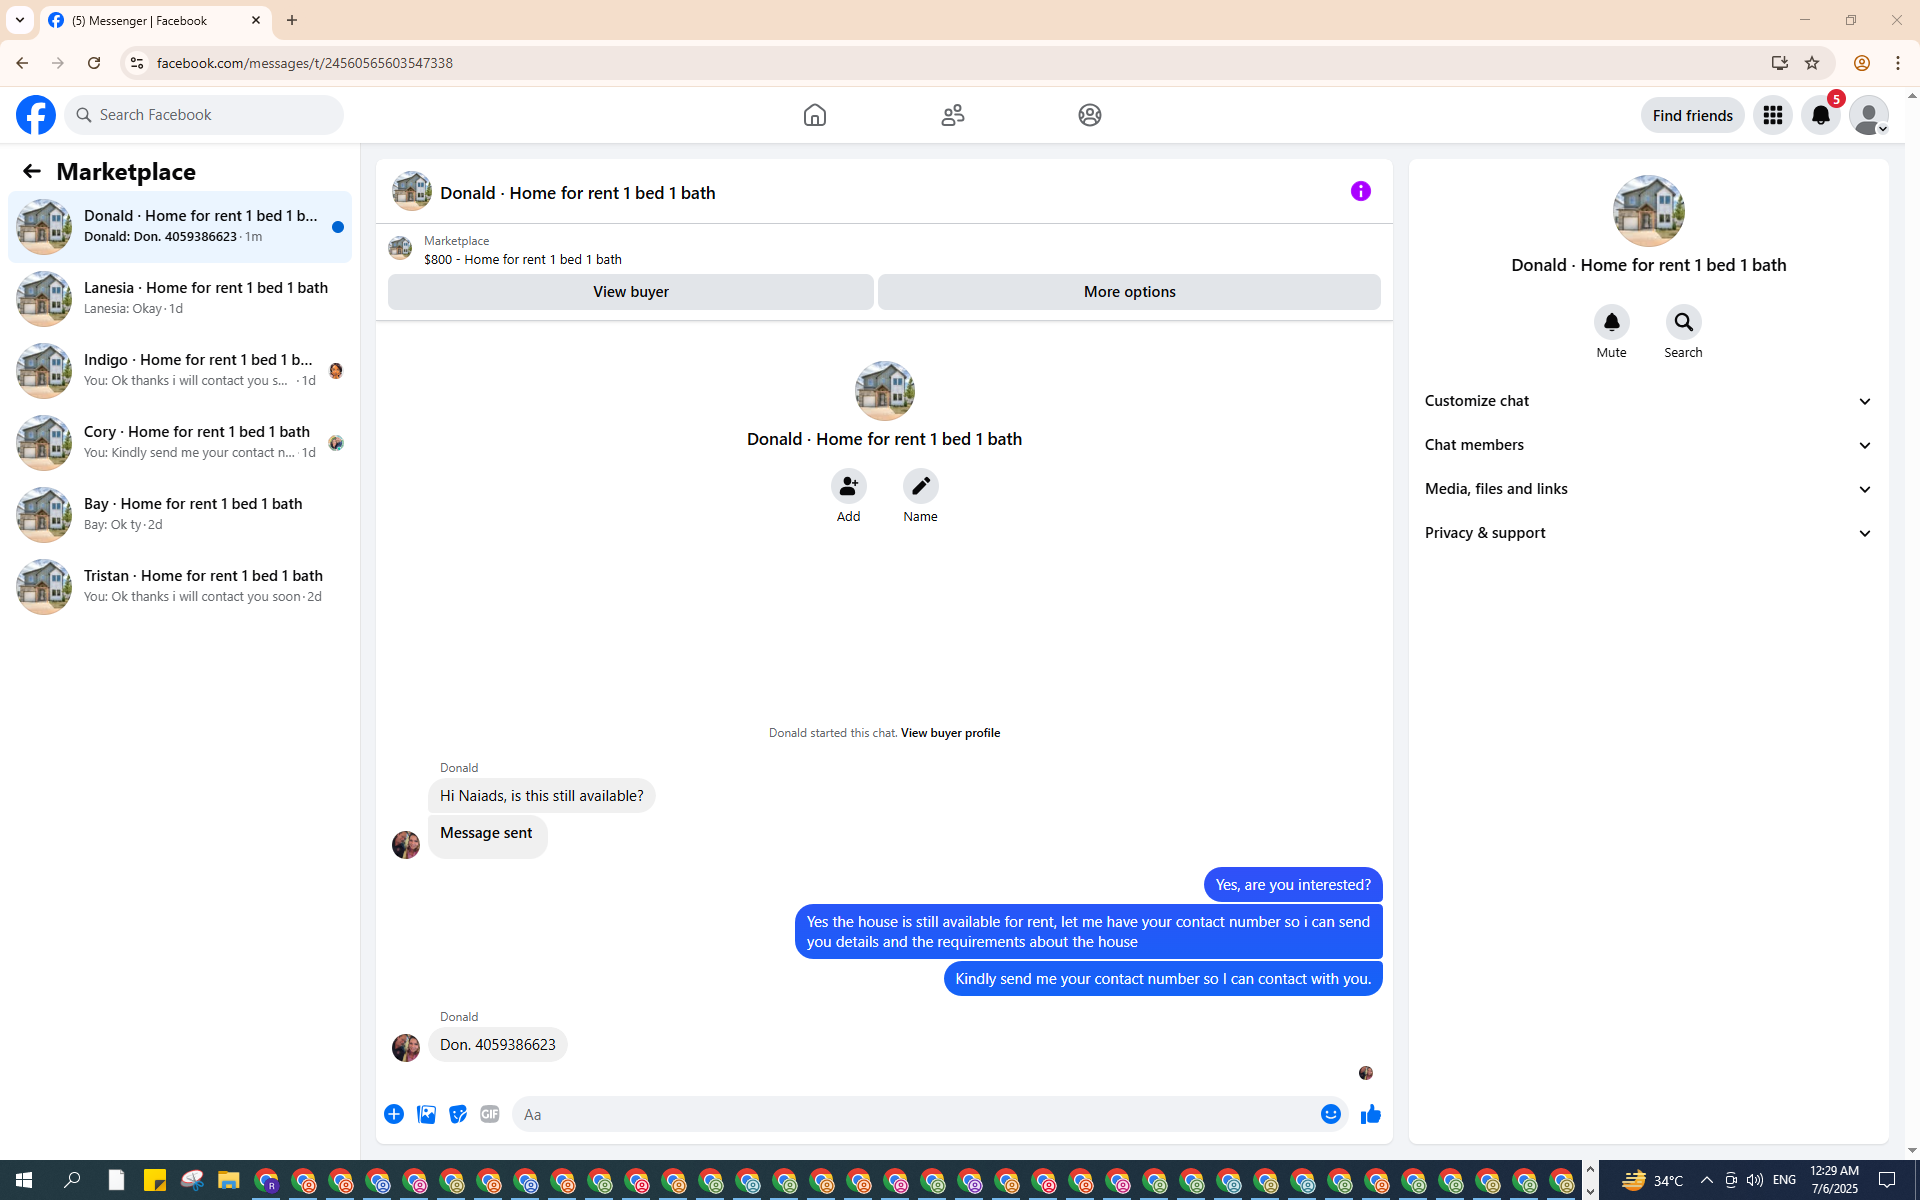
Task: Expand the Customize chat section
Action: point(1648,401)
